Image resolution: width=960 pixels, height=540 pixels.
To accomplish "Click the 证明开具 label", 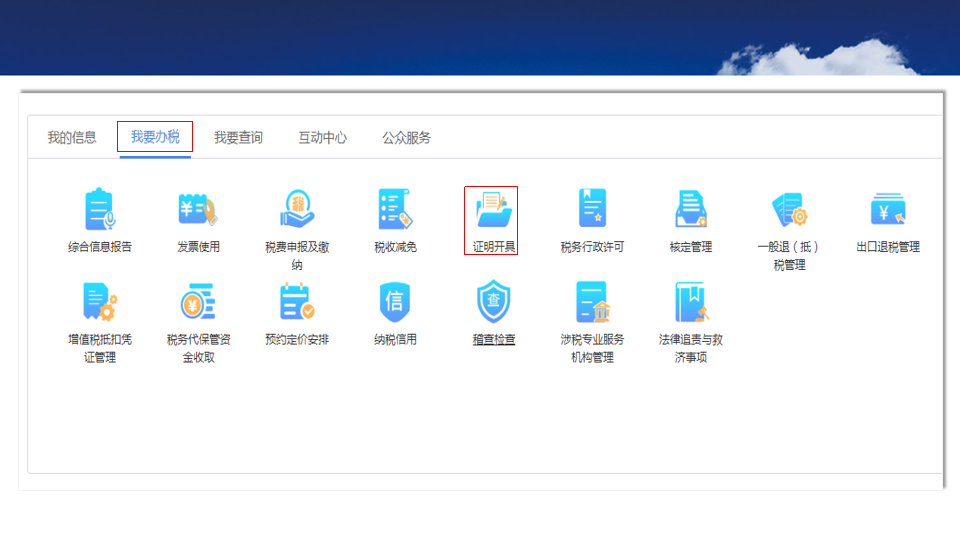I will (493, 247).
